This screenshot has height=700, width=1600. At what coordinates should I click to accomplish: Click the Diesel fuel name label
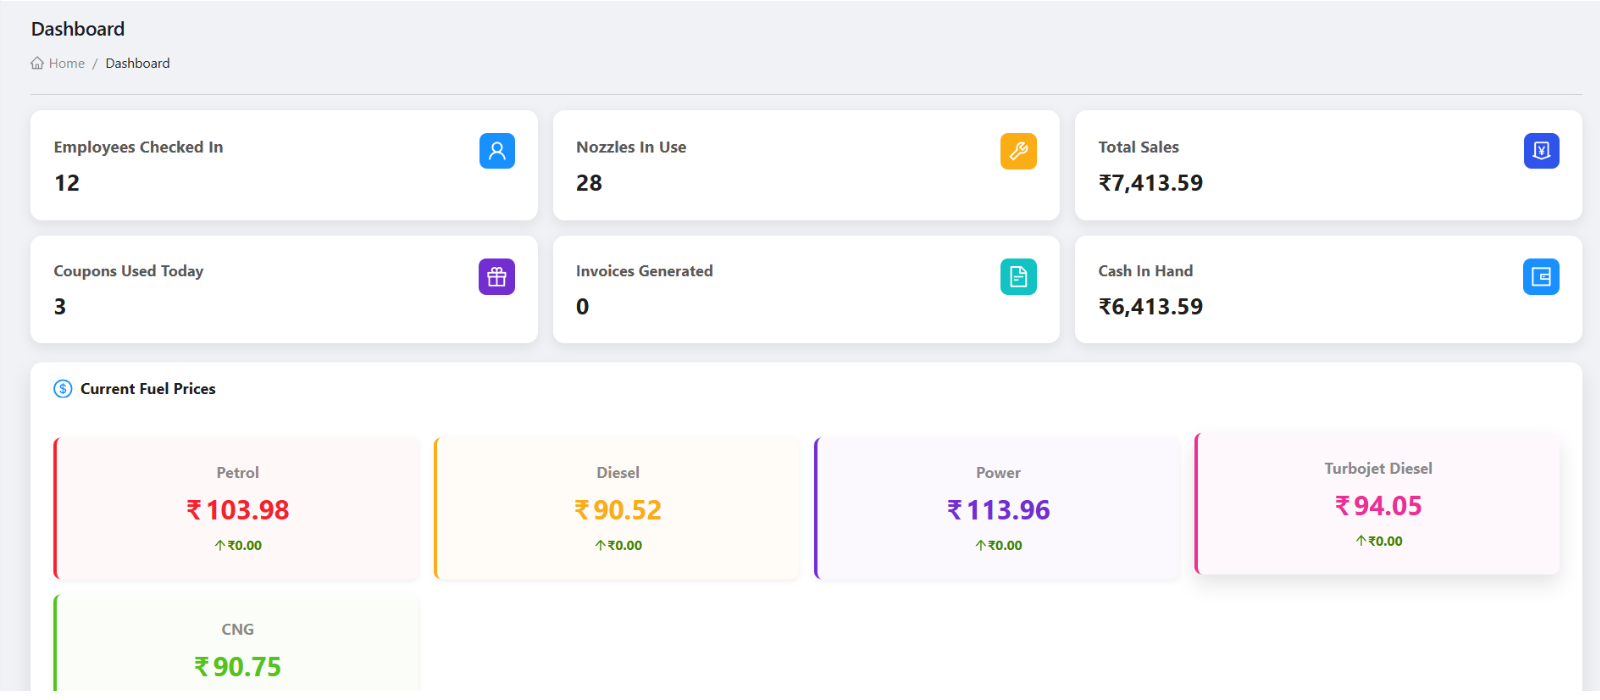[618, 473]
